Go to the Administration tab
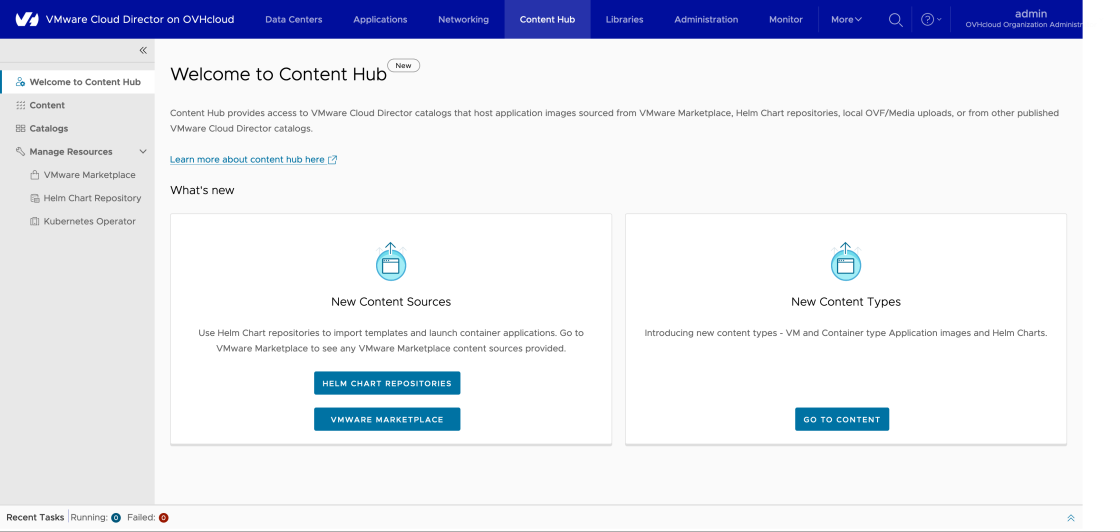 706,19
